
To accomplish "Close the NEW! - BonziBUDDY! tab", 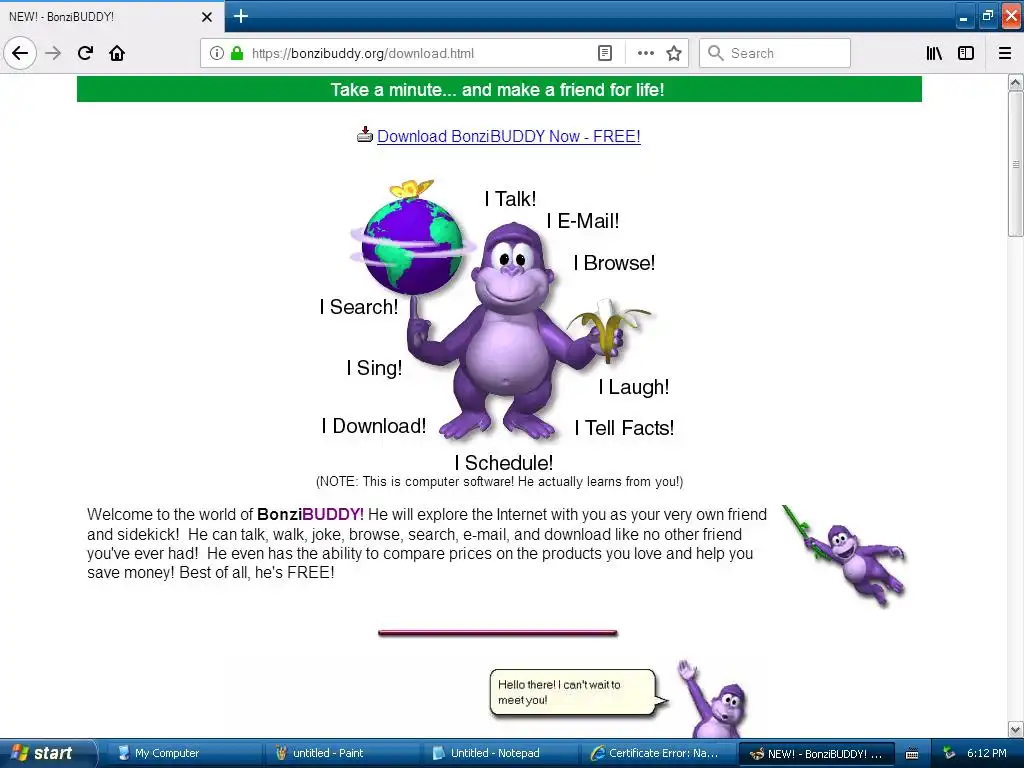I will 207,17.
